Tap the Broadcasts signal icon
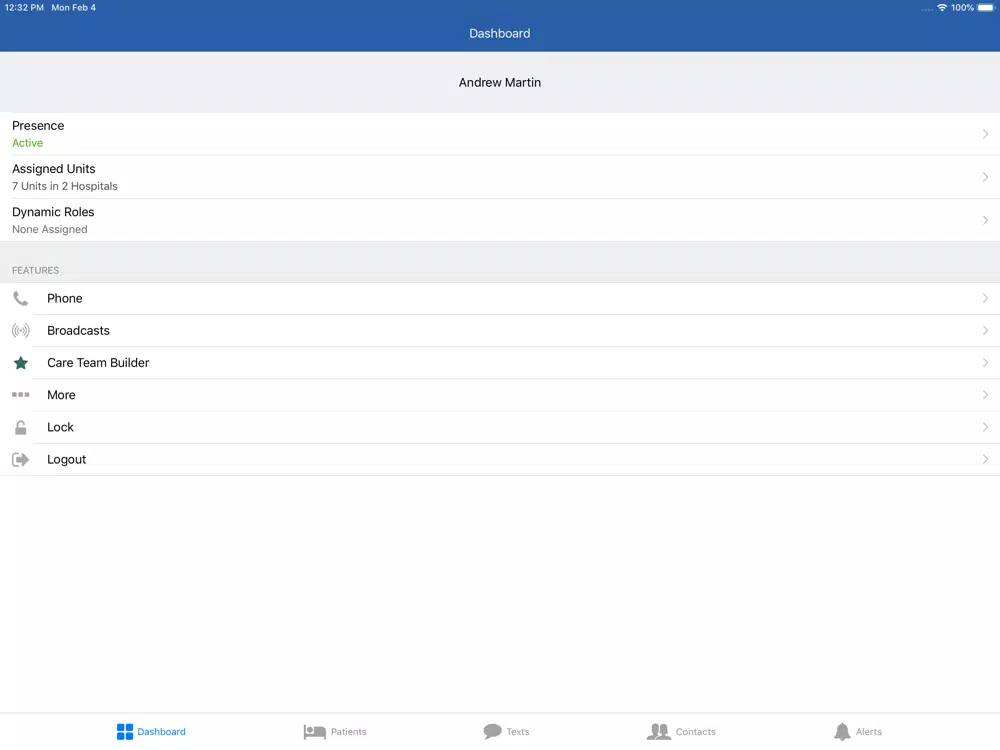Image resolution: width=1000 pixels, height=750 pixels. (x=20, y=330)
